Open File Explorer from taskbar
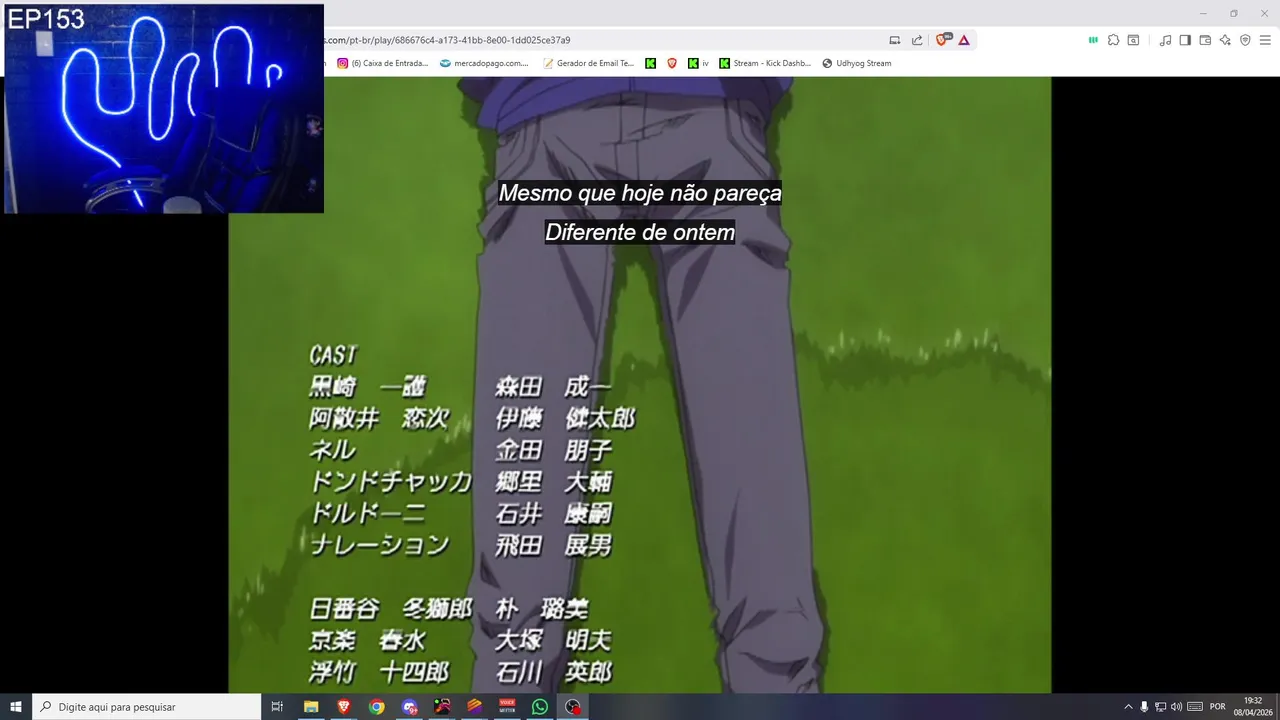Image resolution: width=1280 pixels, height=720 pixels. (x=311, y=707)
